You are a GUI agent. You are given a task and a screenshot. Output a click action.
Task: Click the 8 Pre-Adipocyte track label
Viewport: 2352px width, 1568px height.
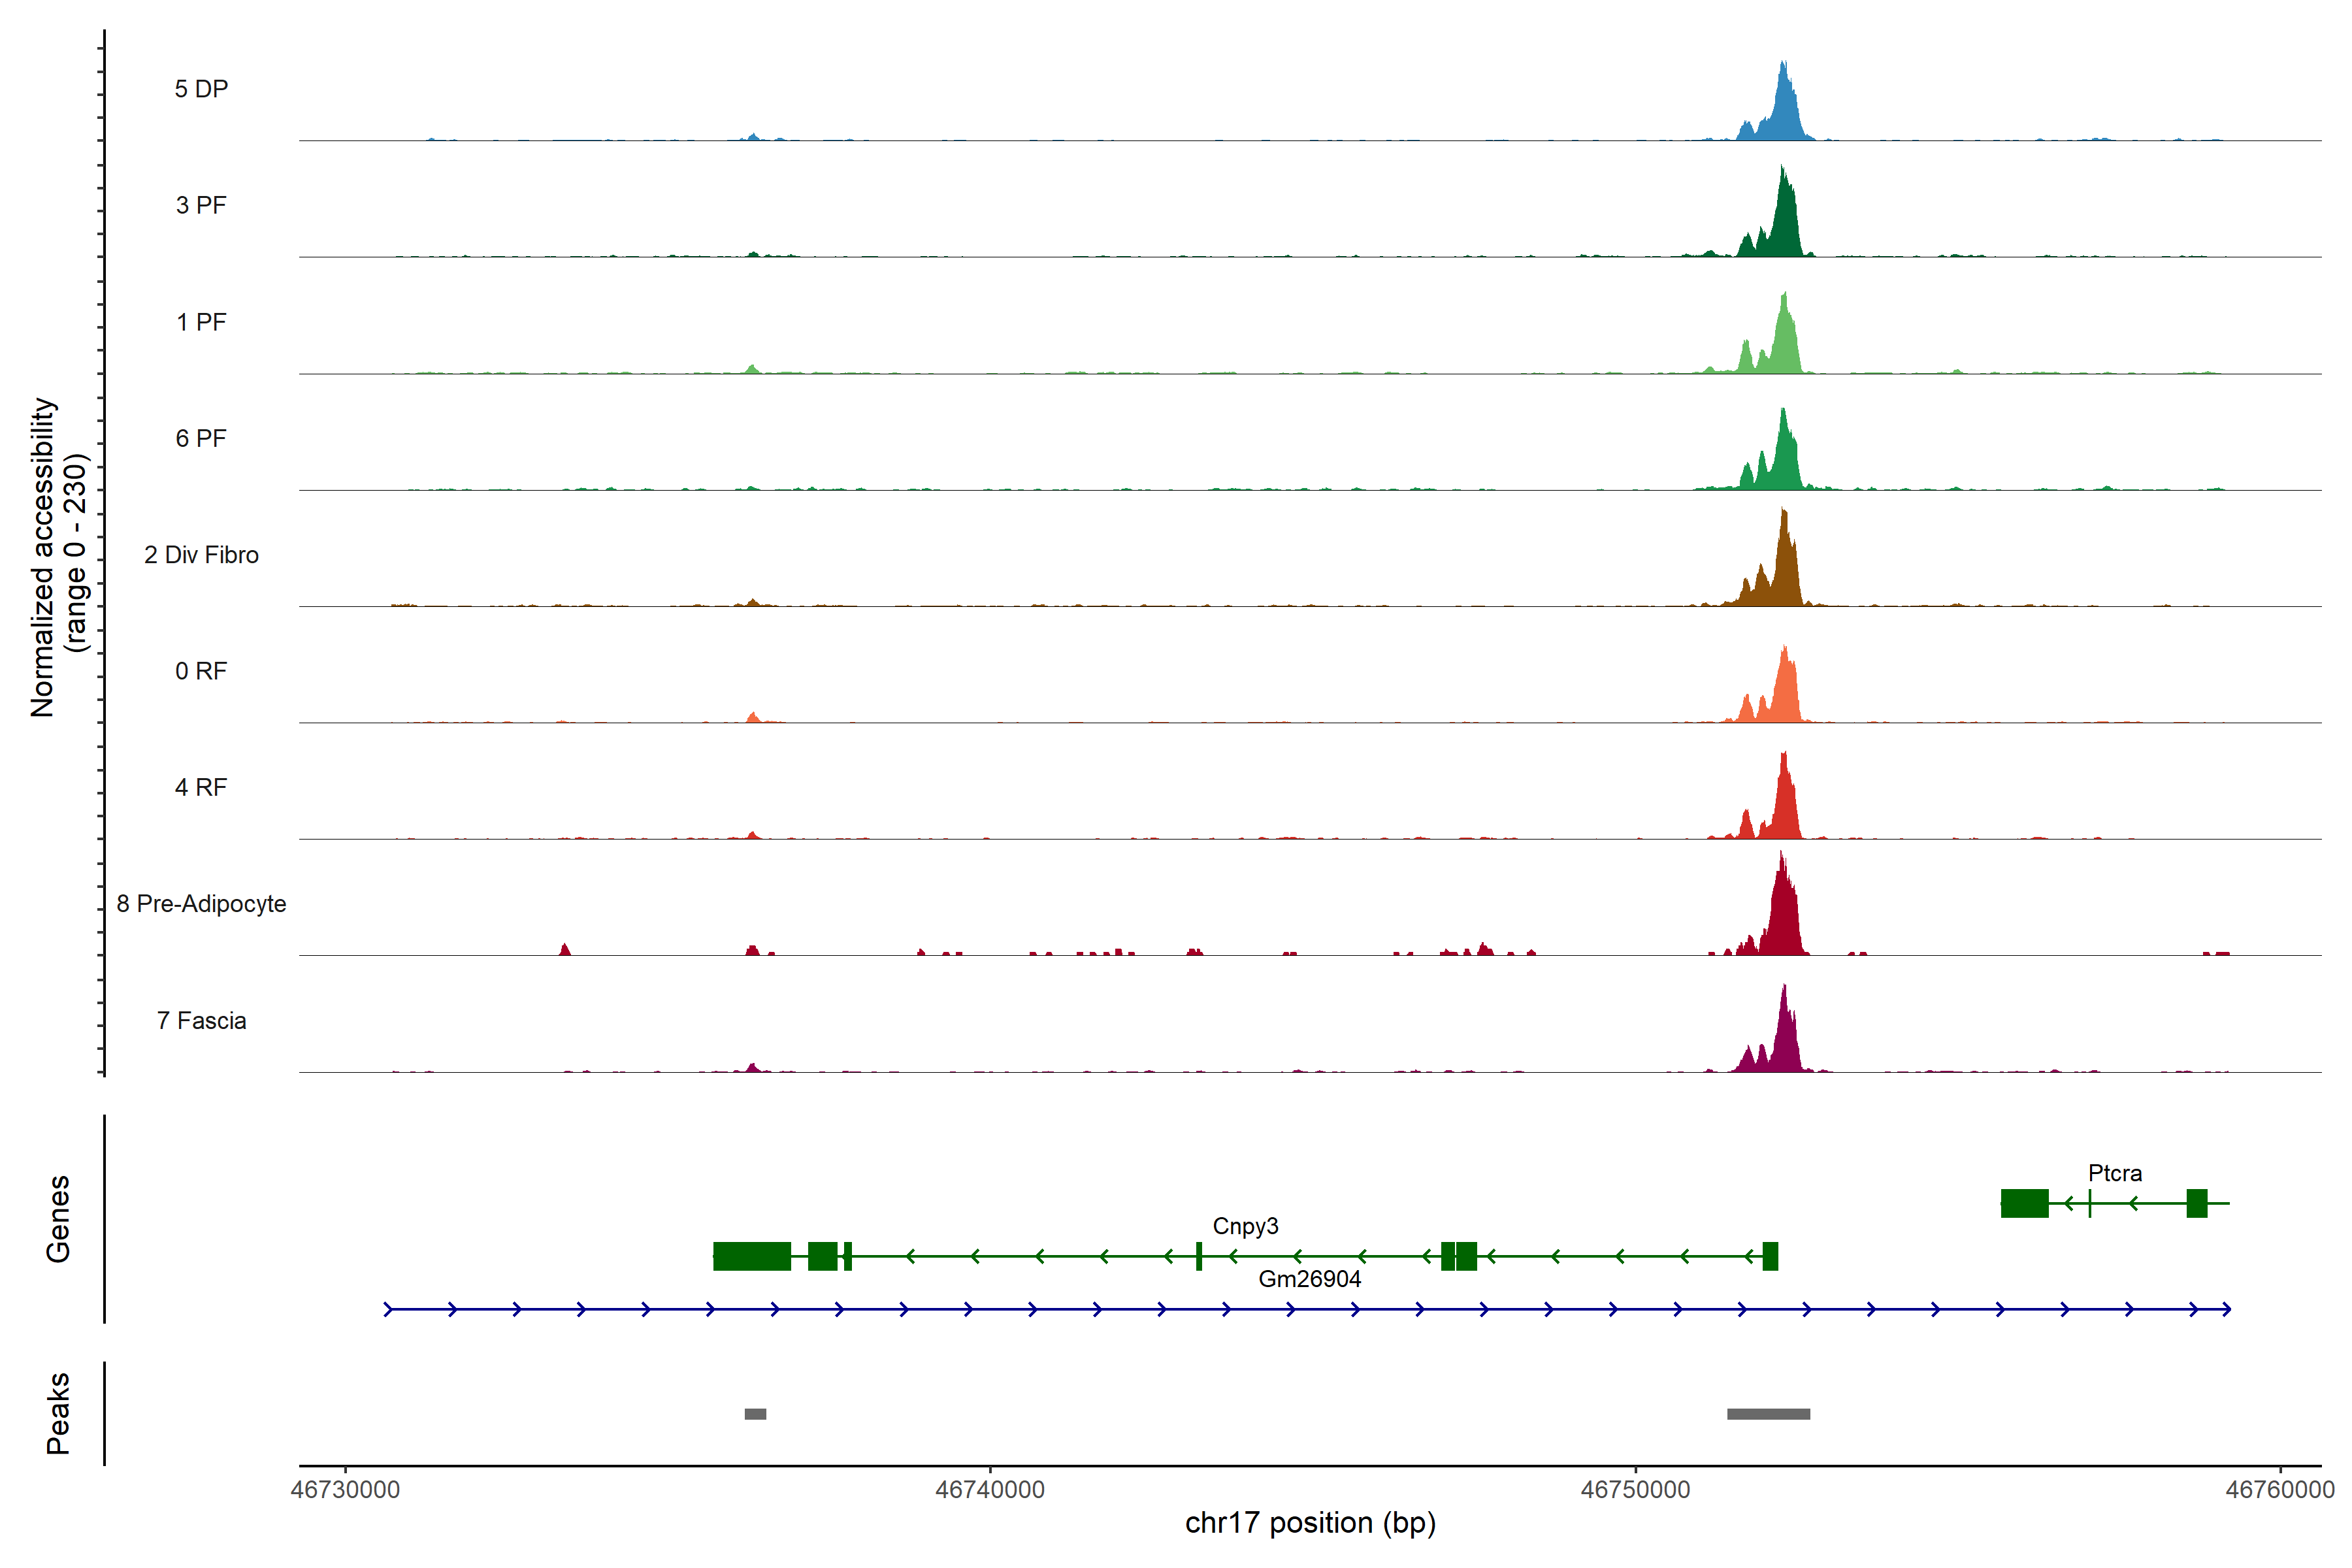[201, 904]
